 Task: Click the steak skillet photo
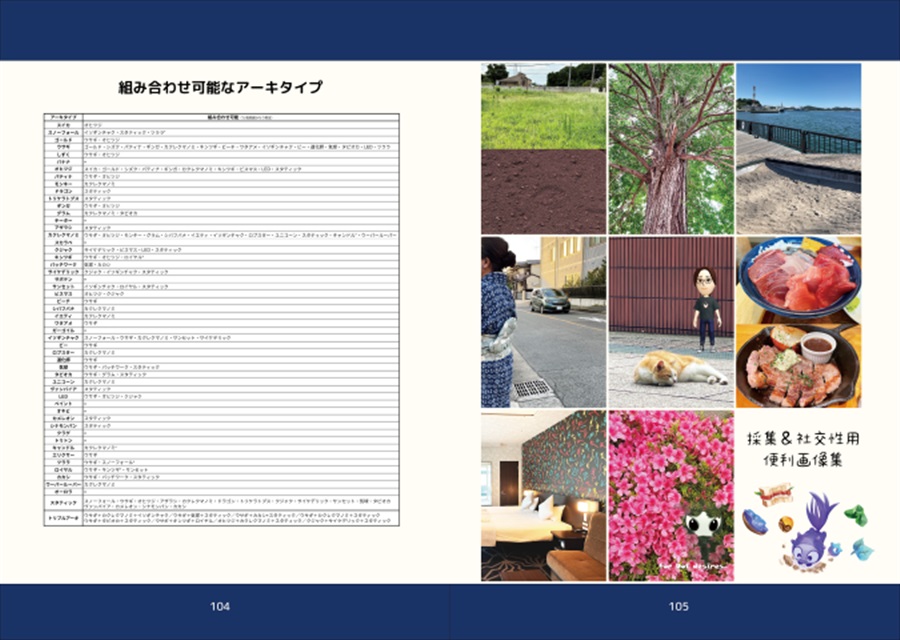pyautogui.click(x=798, y=366)
